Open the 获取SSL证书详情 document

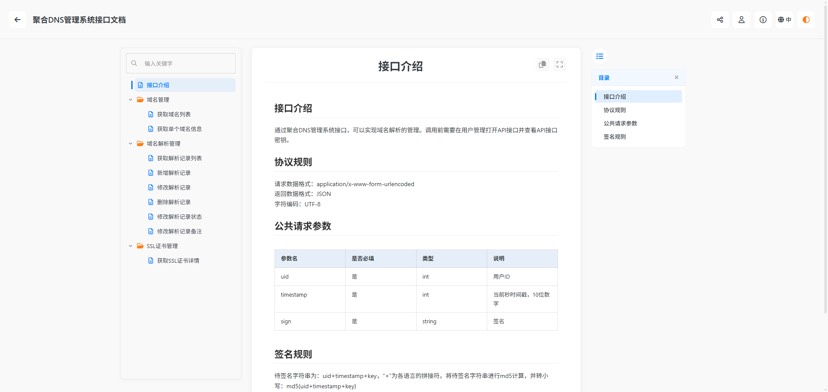[x=178, y=261]
